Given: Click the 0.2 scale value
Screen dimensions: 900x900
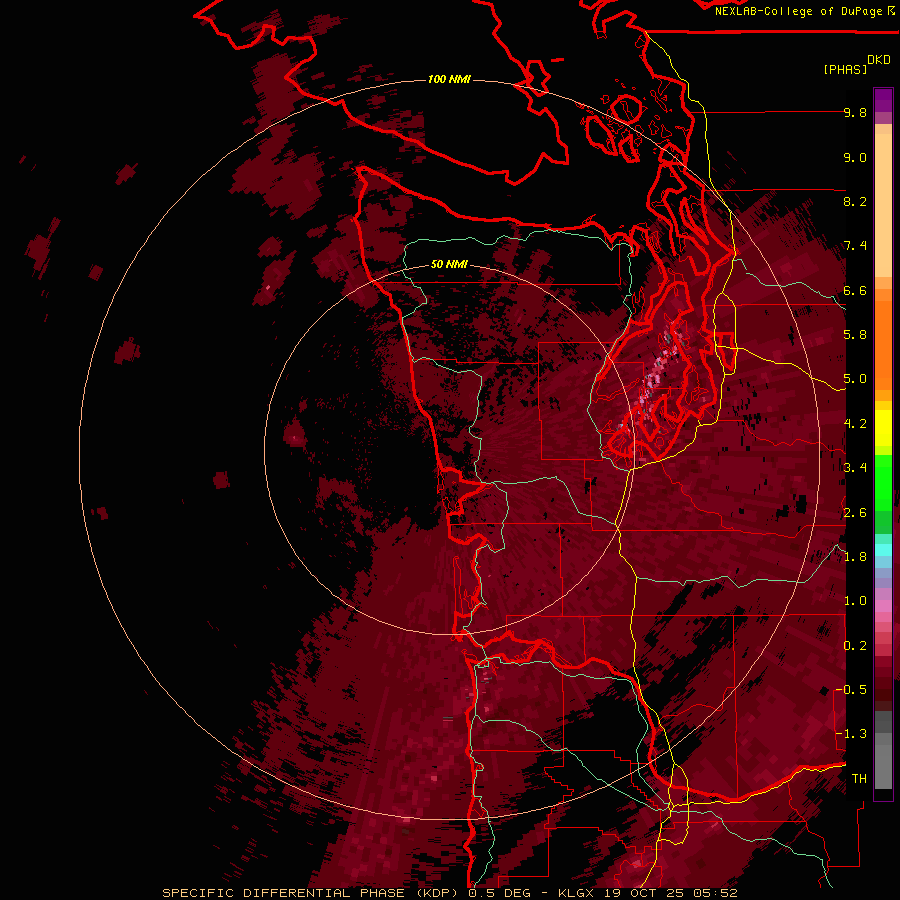Looking at the screenshot, I should click(855, 646).
